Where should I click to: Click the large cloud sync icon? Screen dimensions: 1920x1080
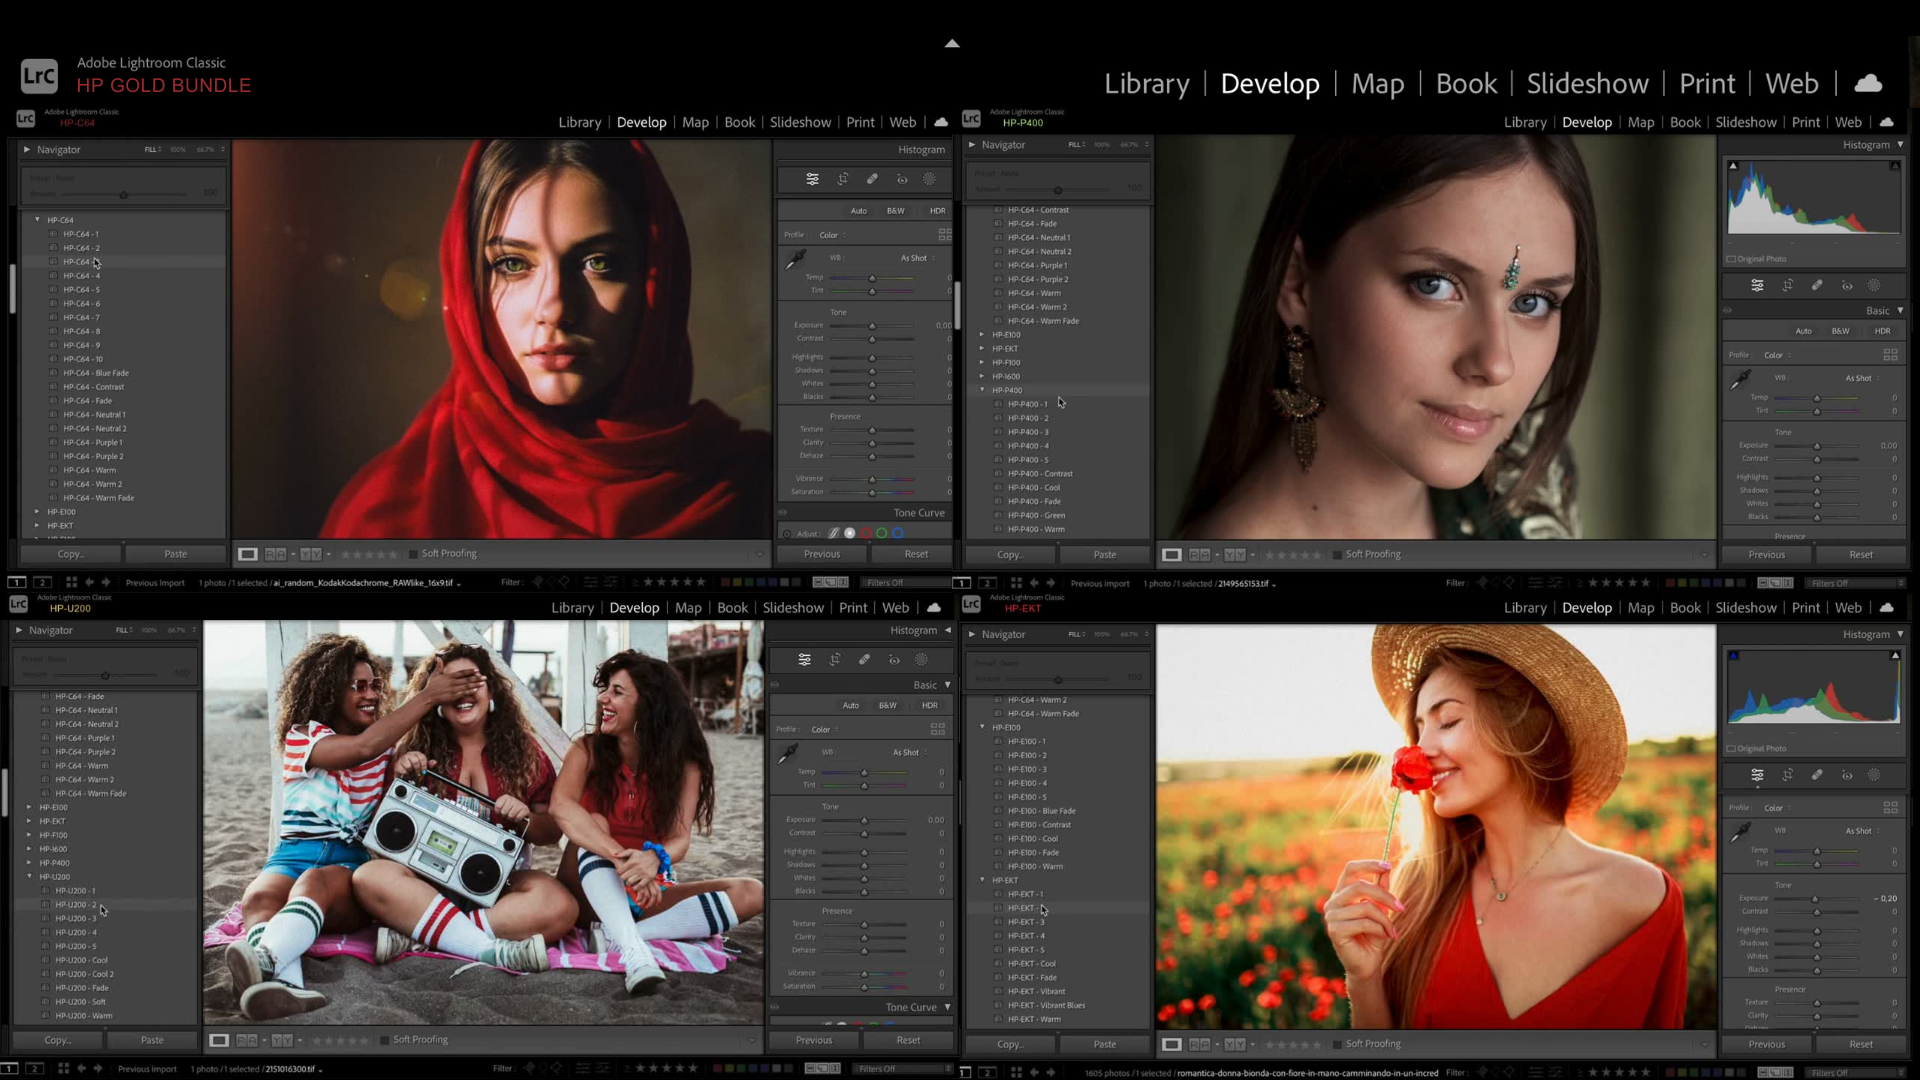1867,84
